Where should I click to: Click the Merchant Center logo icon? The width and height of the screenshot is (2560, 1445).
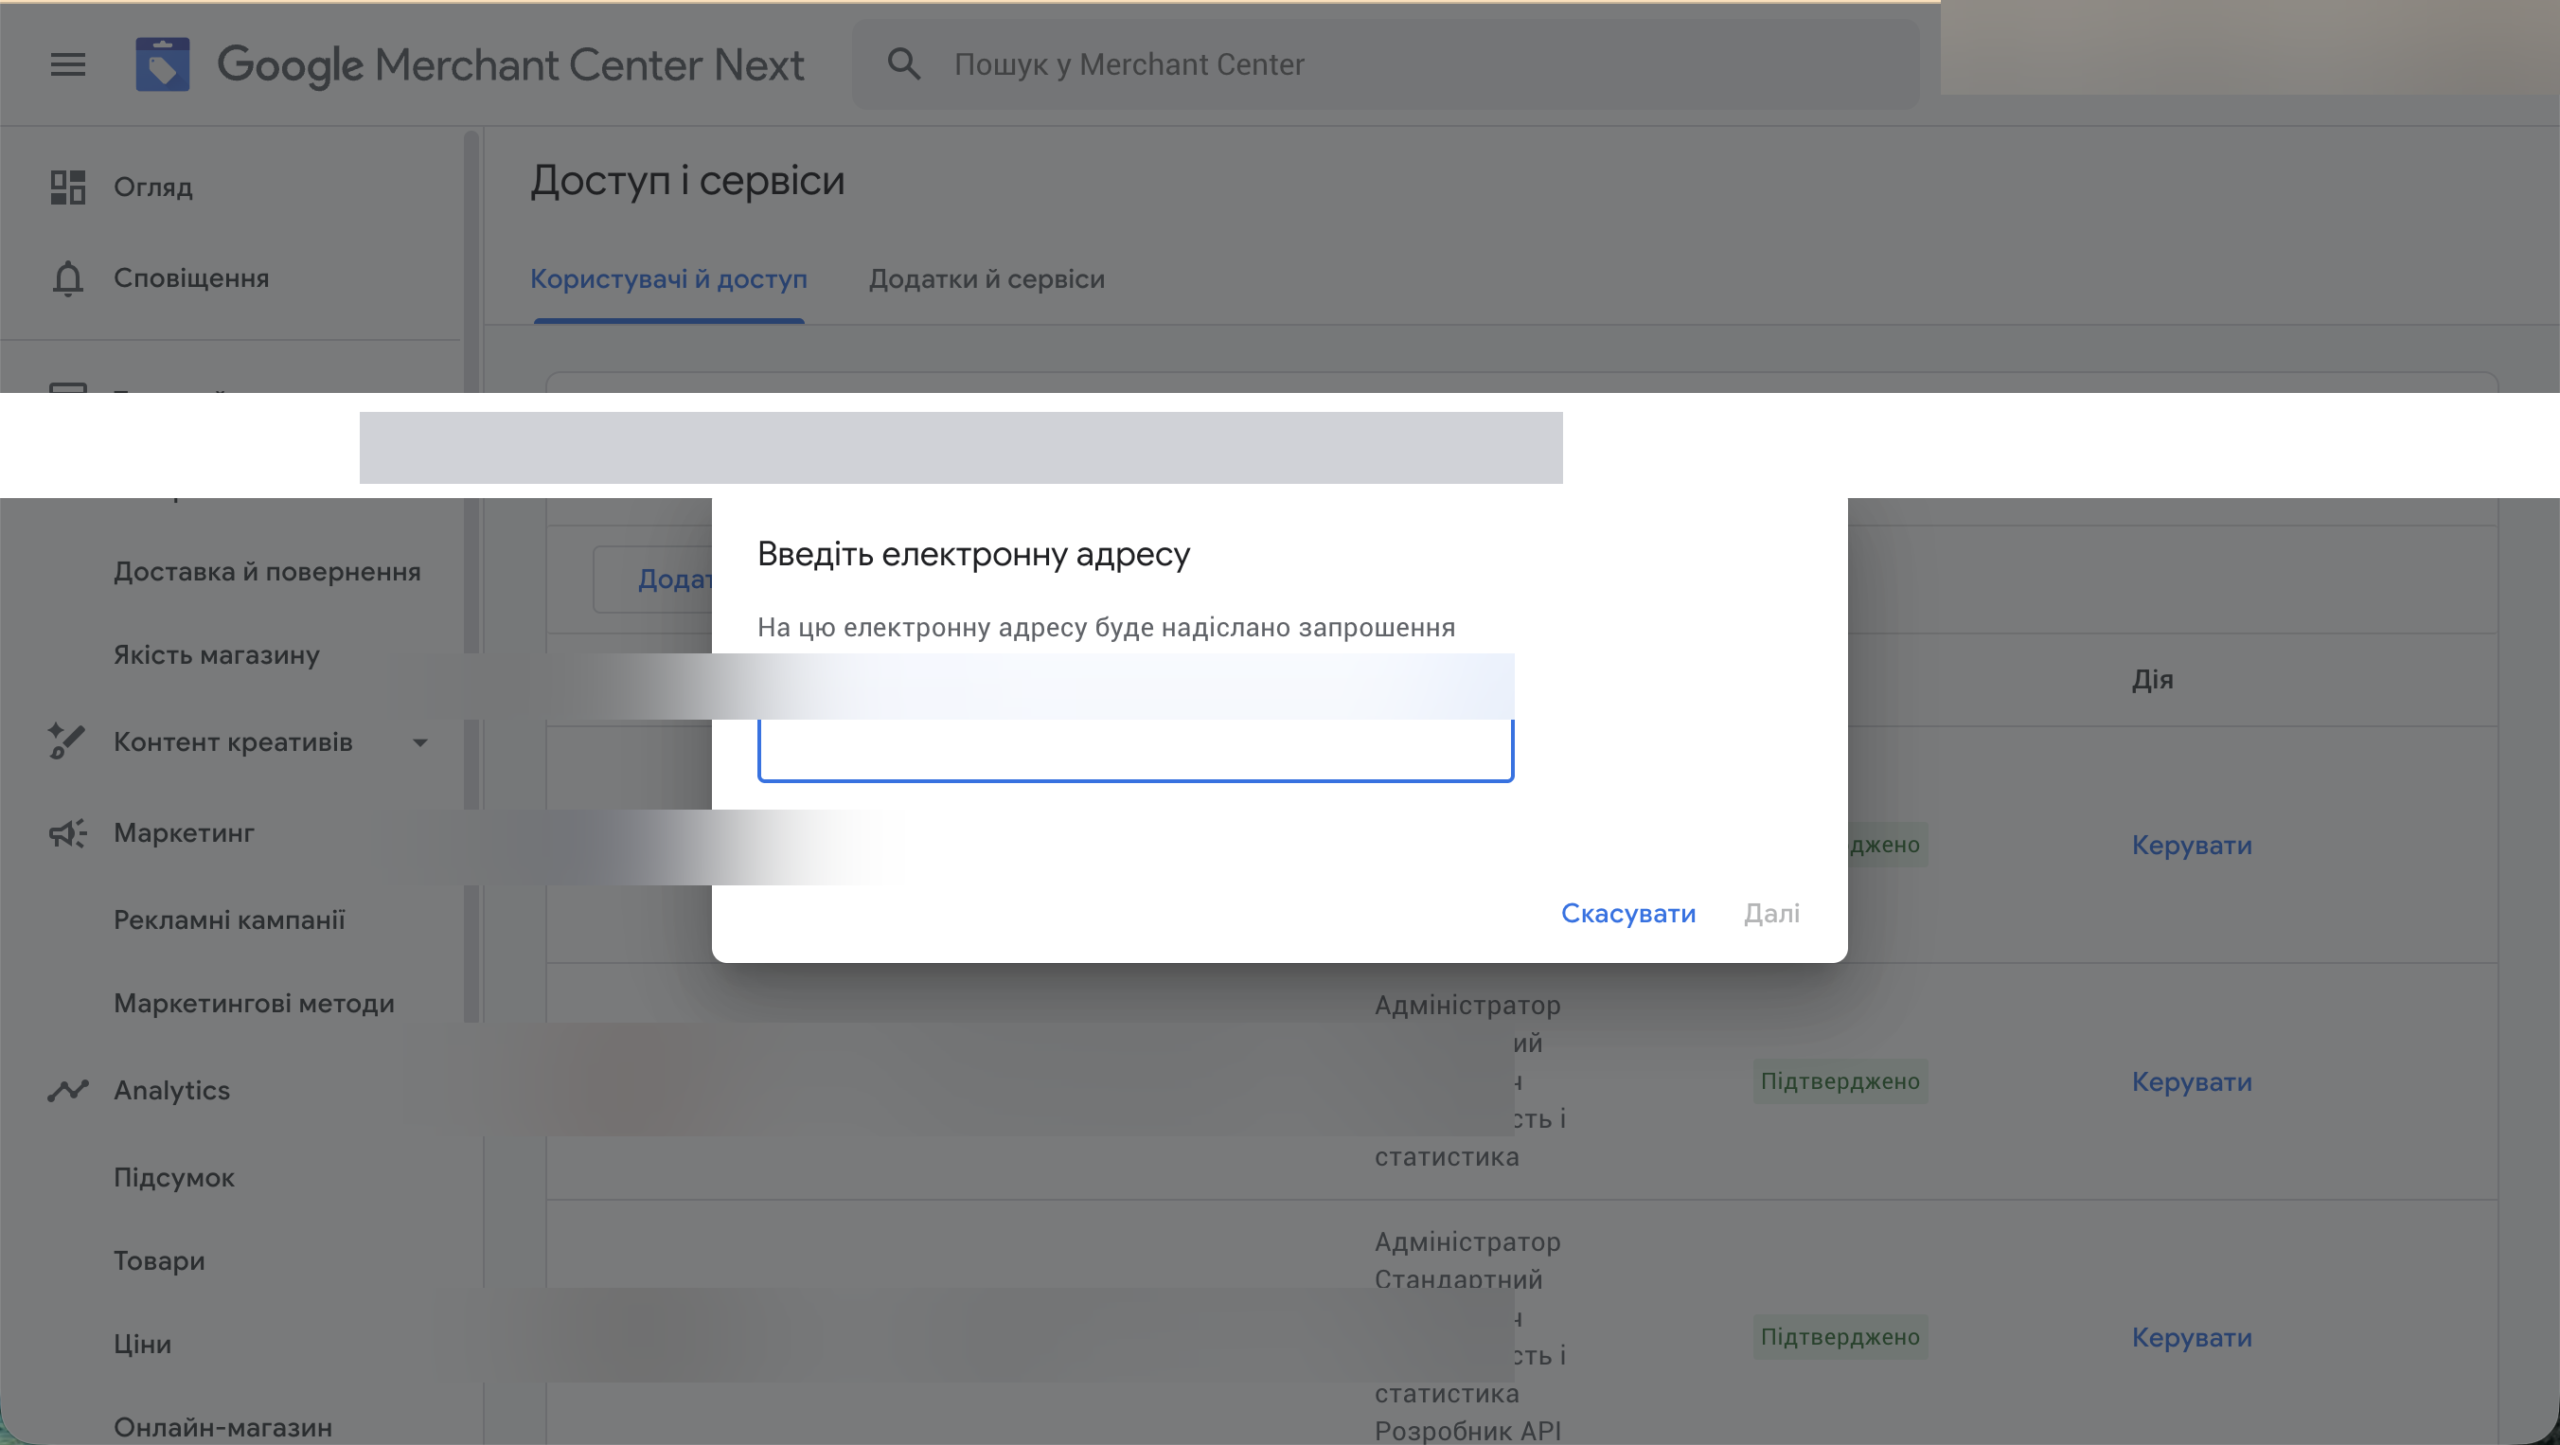pyautogui.click(x=163, y=65)
